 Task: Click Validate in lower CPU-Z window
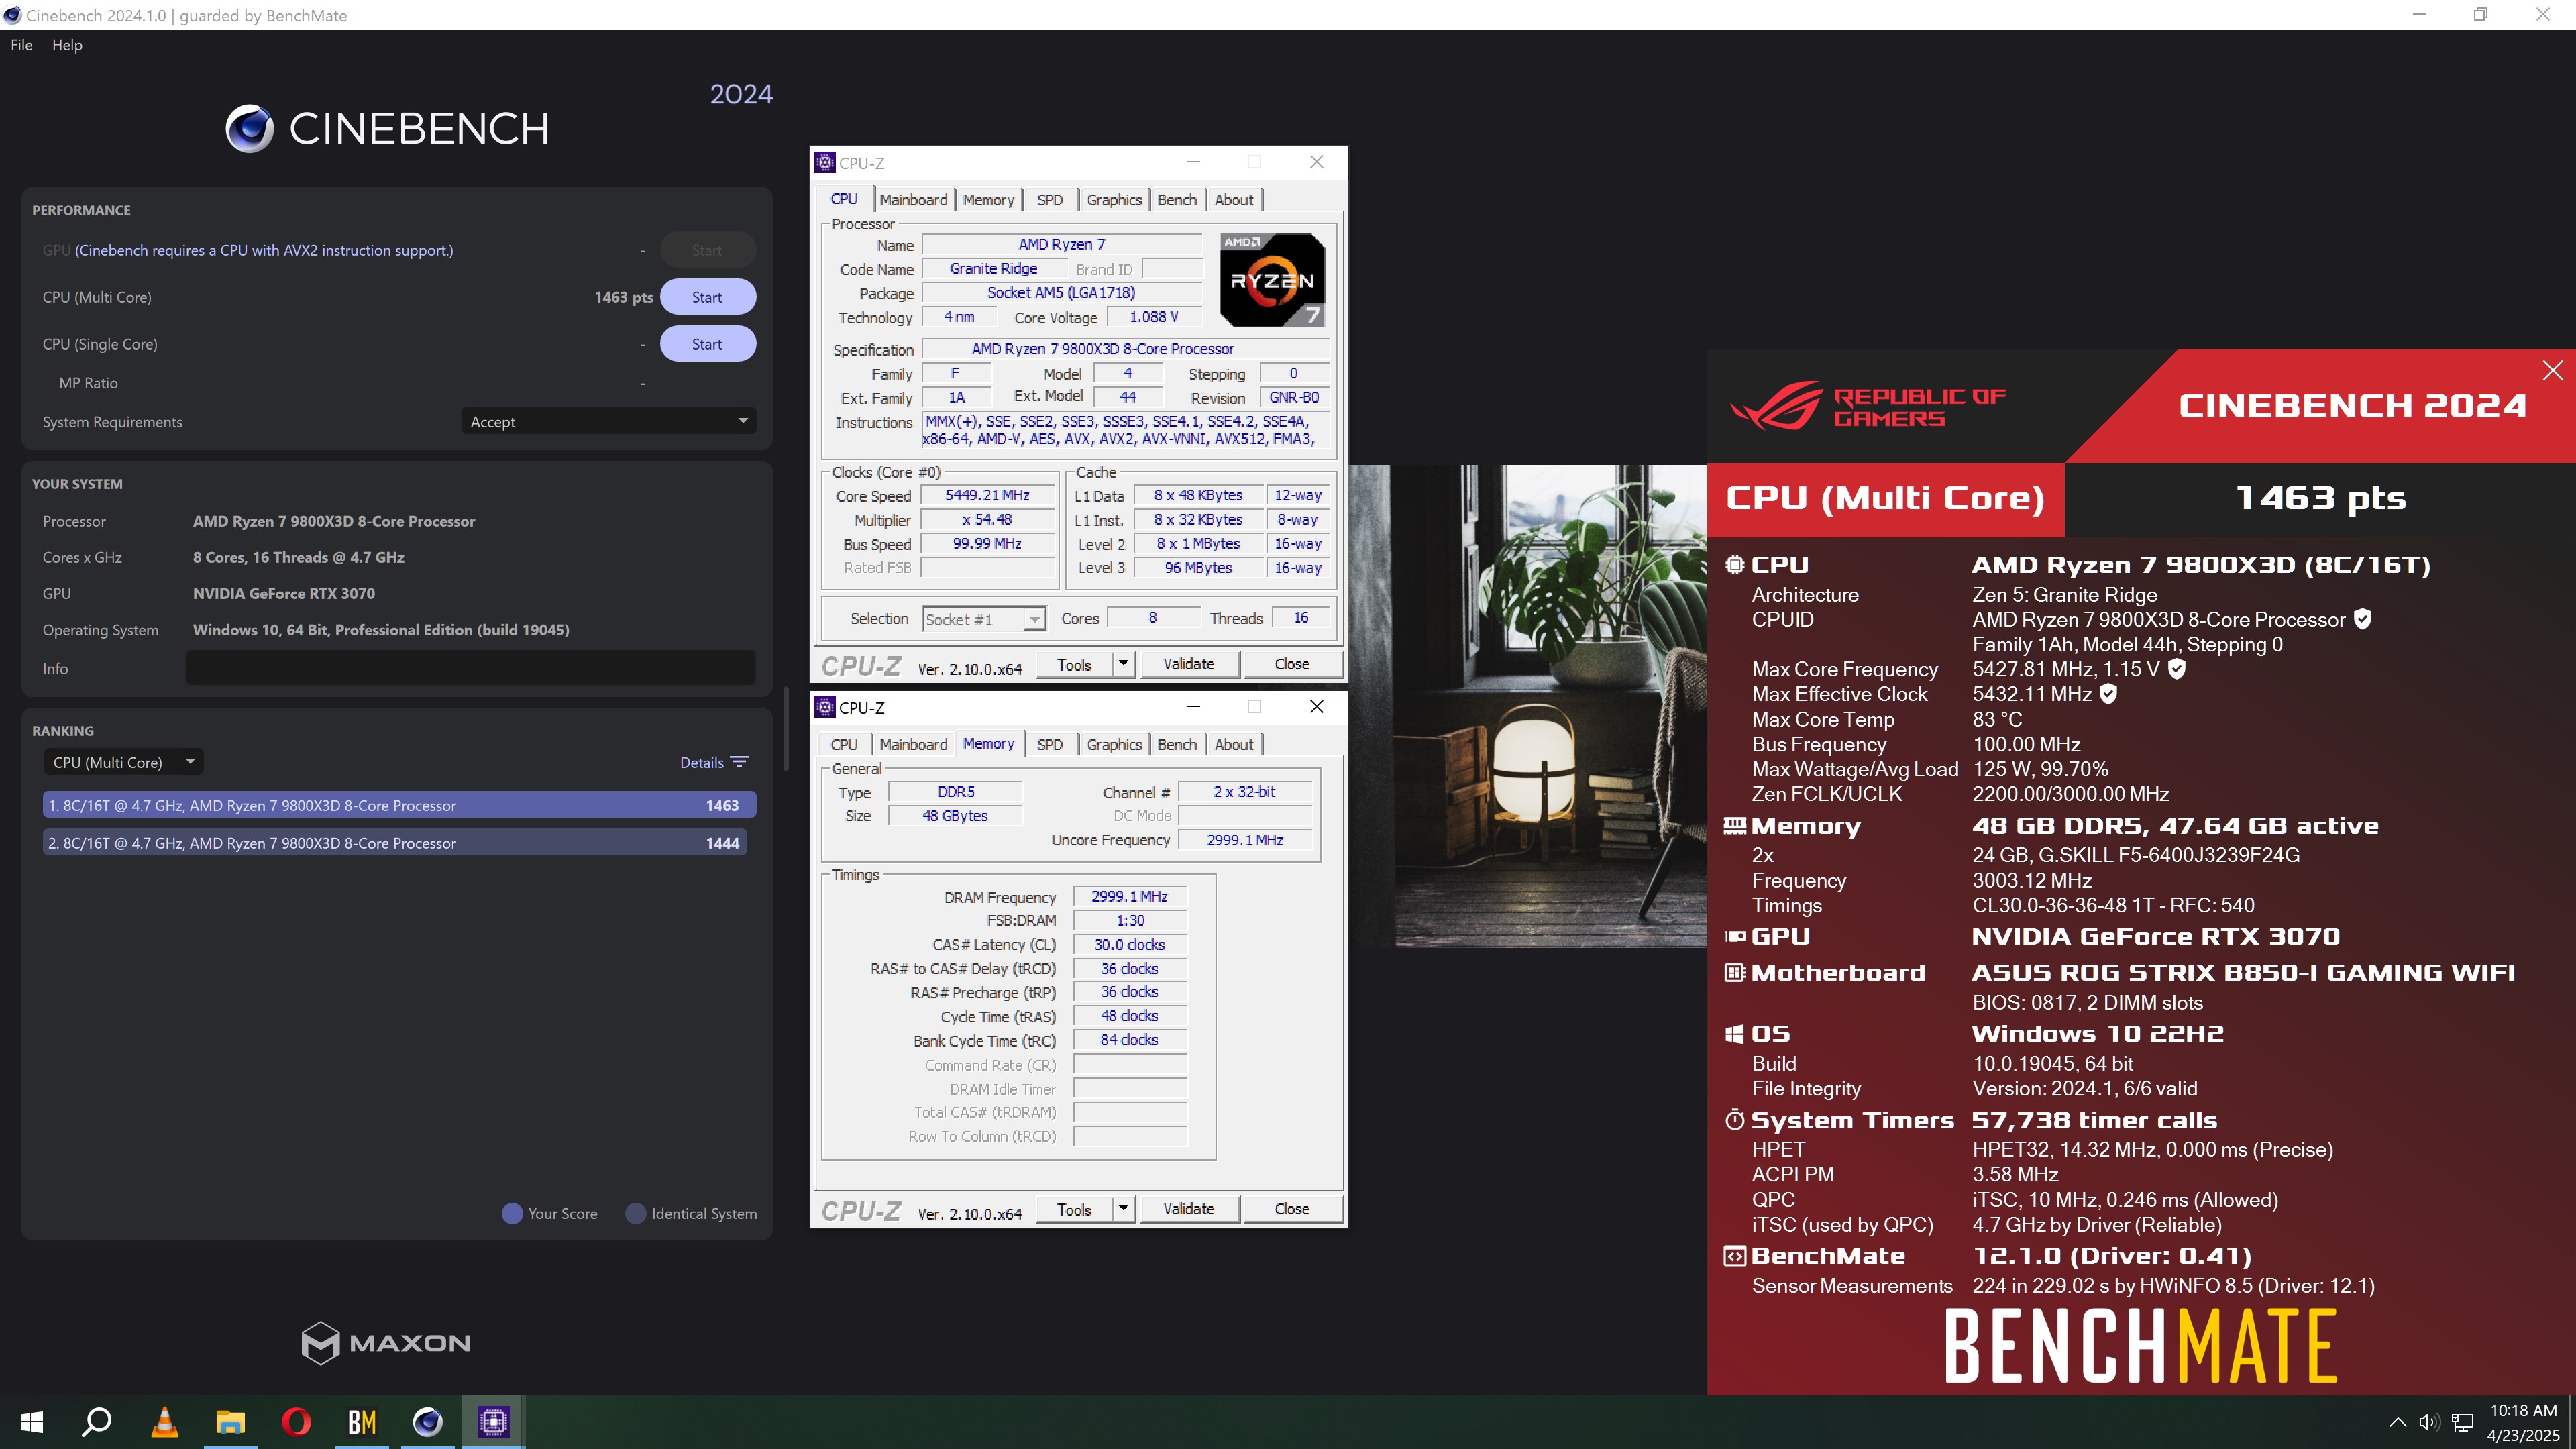pos(1188,1209)
